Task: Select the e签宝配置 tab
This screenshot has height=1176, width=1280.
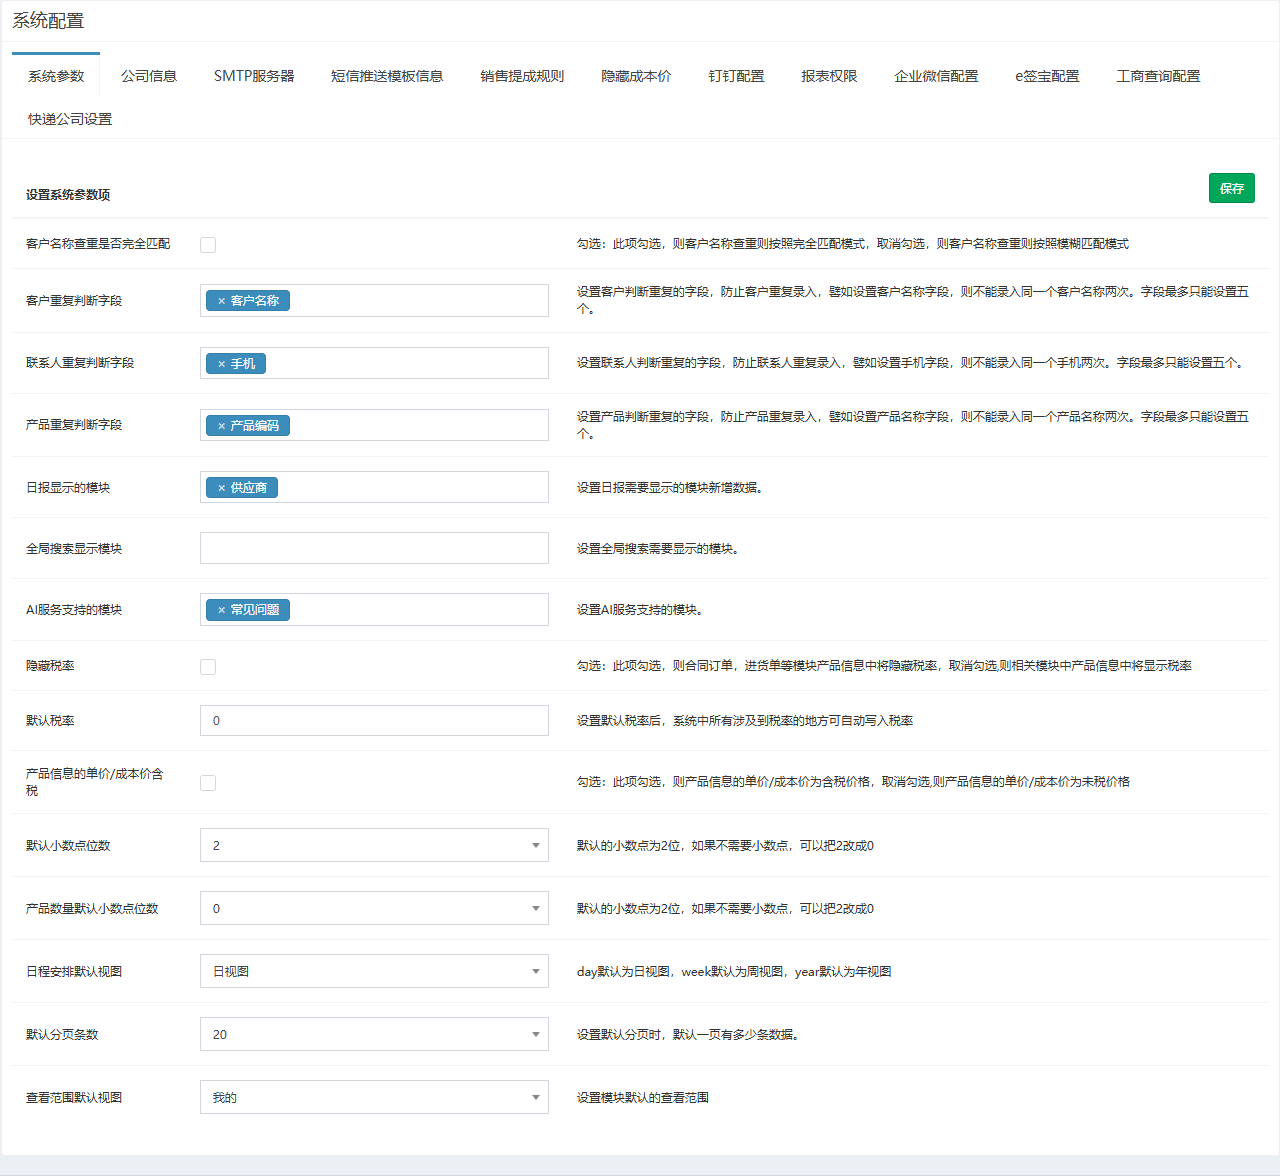Action: 1047,76
